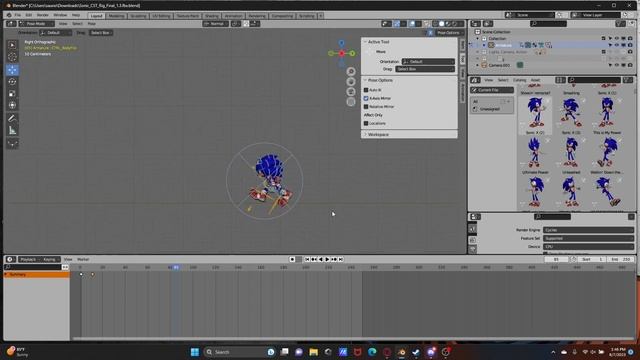Click the current frame marker in timeline
640x360 pixels.
tap(176, 267)
